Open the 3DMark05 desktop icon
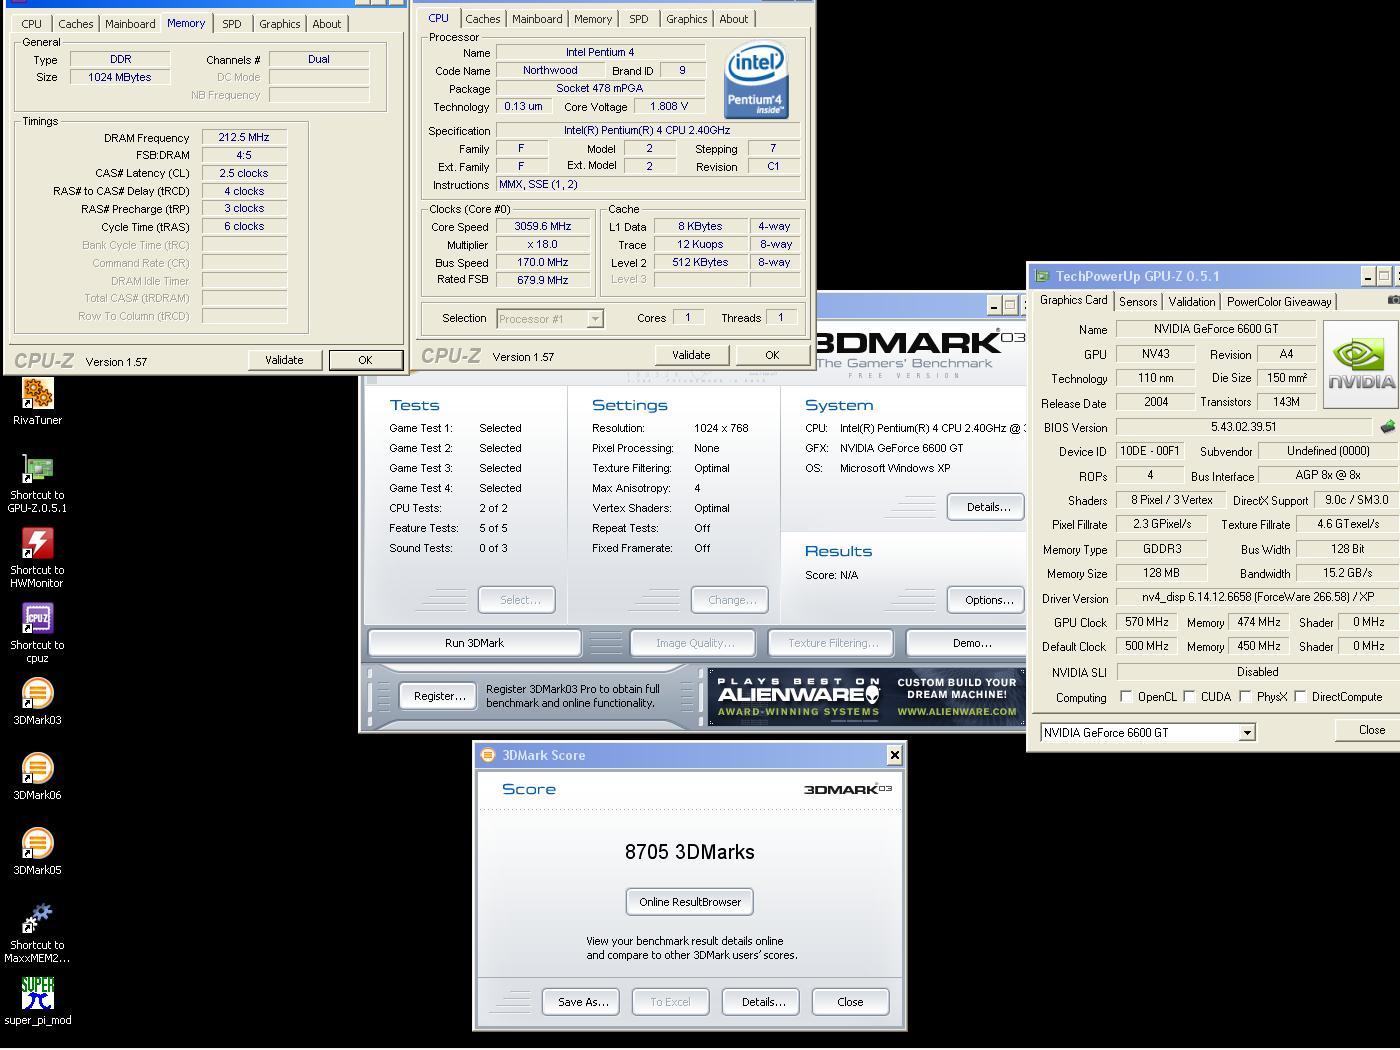 pyautogui.click(x=37, y=844)
